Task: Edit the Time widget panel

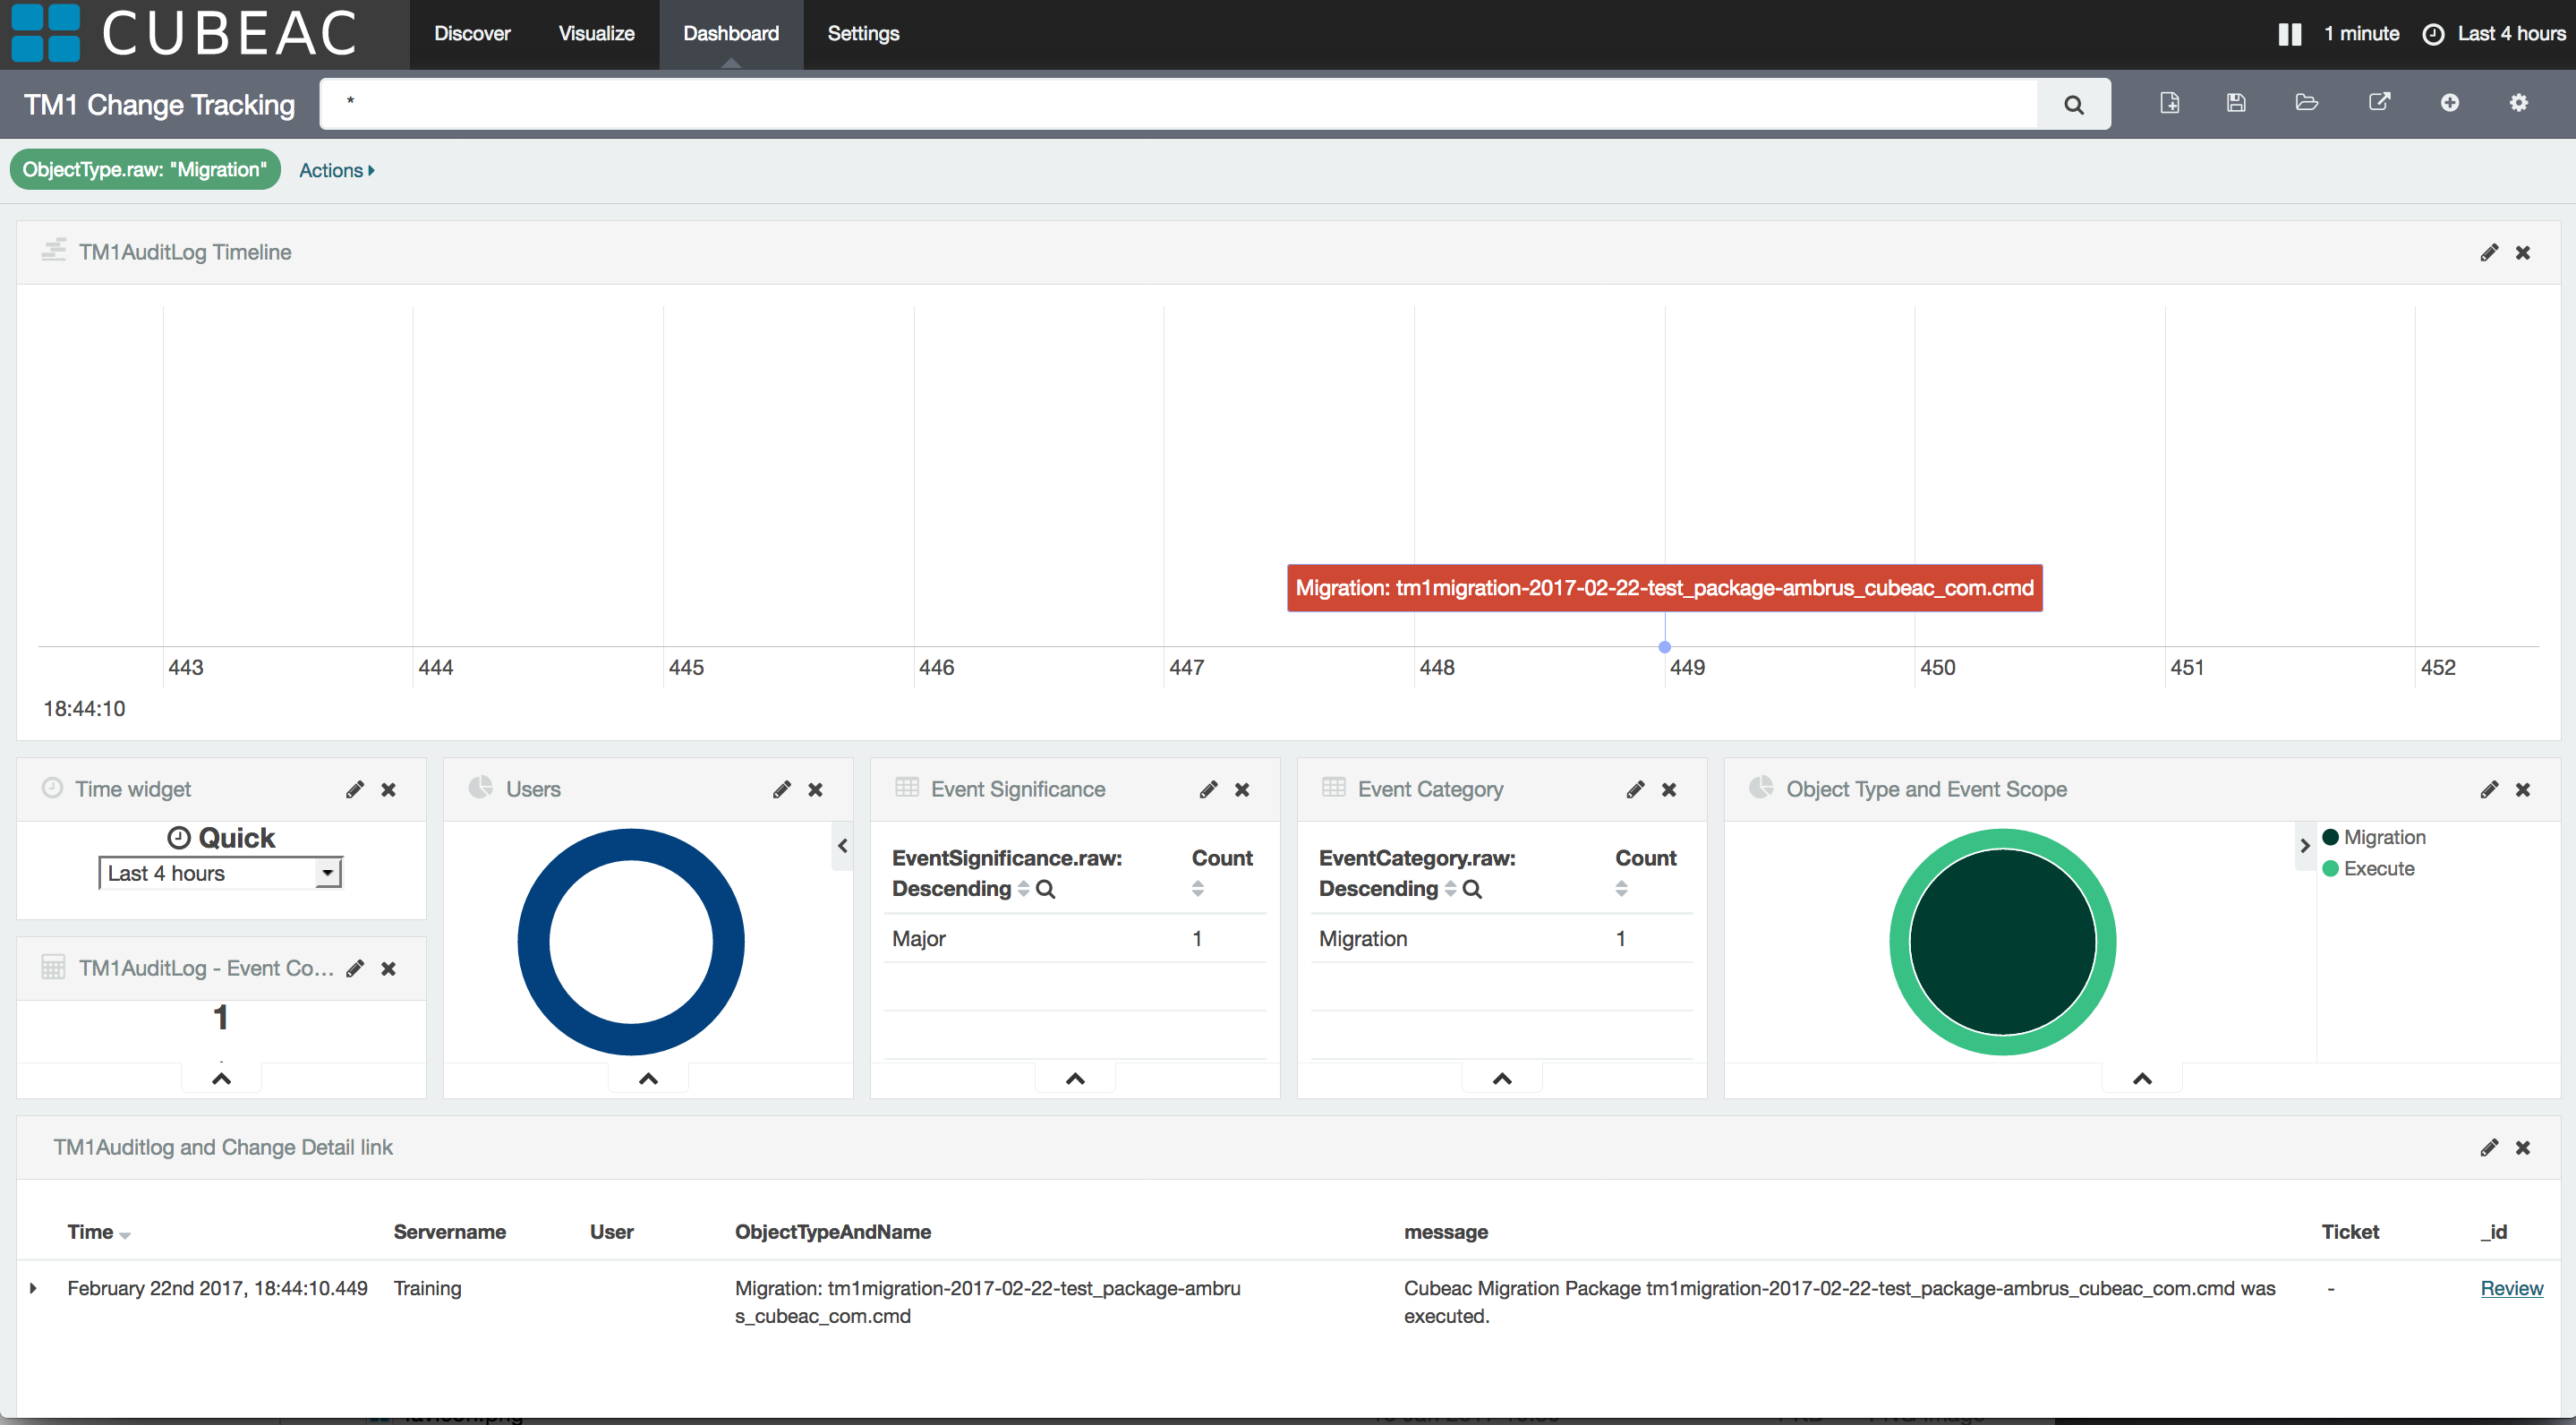Action: pos(355,790)
